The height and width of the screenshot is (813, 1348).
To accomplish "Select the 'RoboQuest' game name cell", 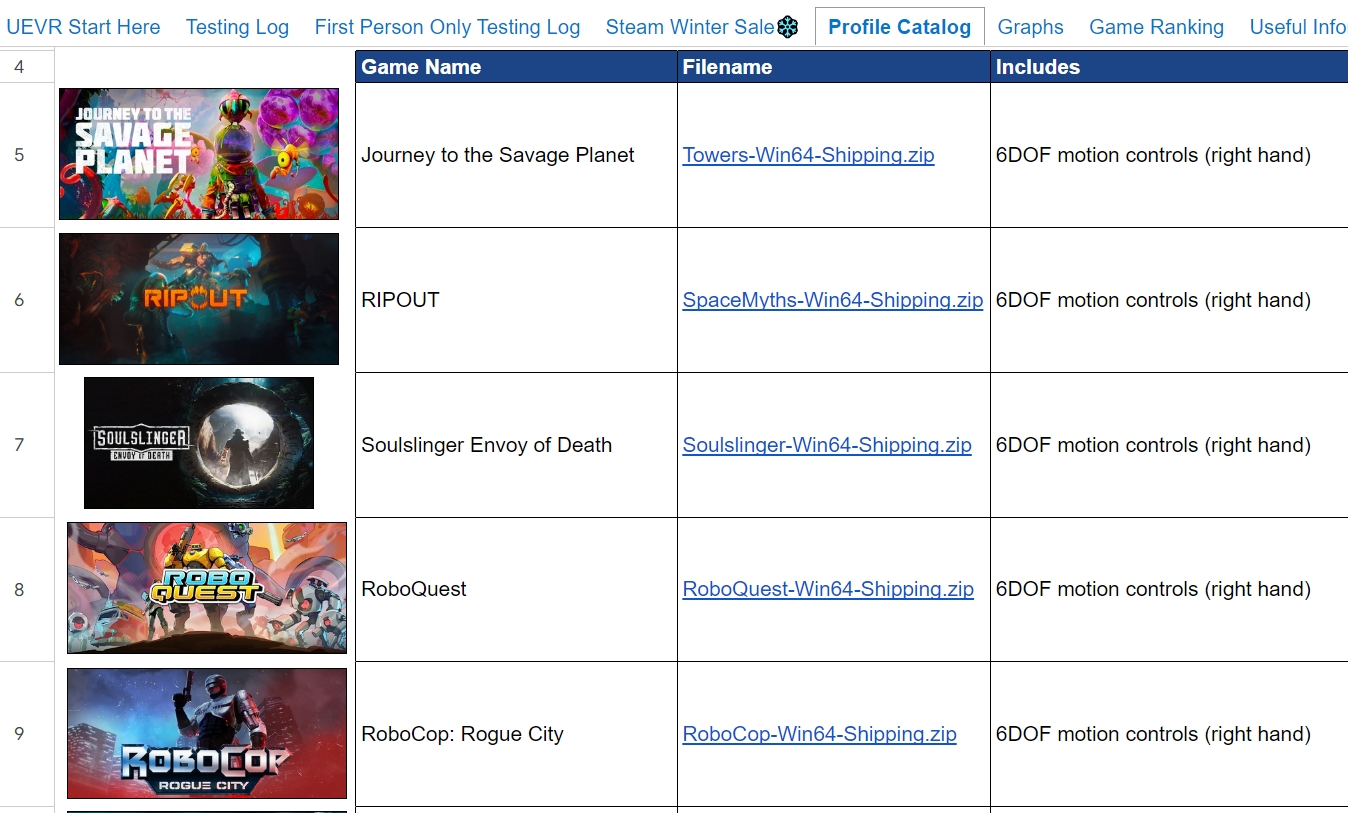I will (516, 589).
